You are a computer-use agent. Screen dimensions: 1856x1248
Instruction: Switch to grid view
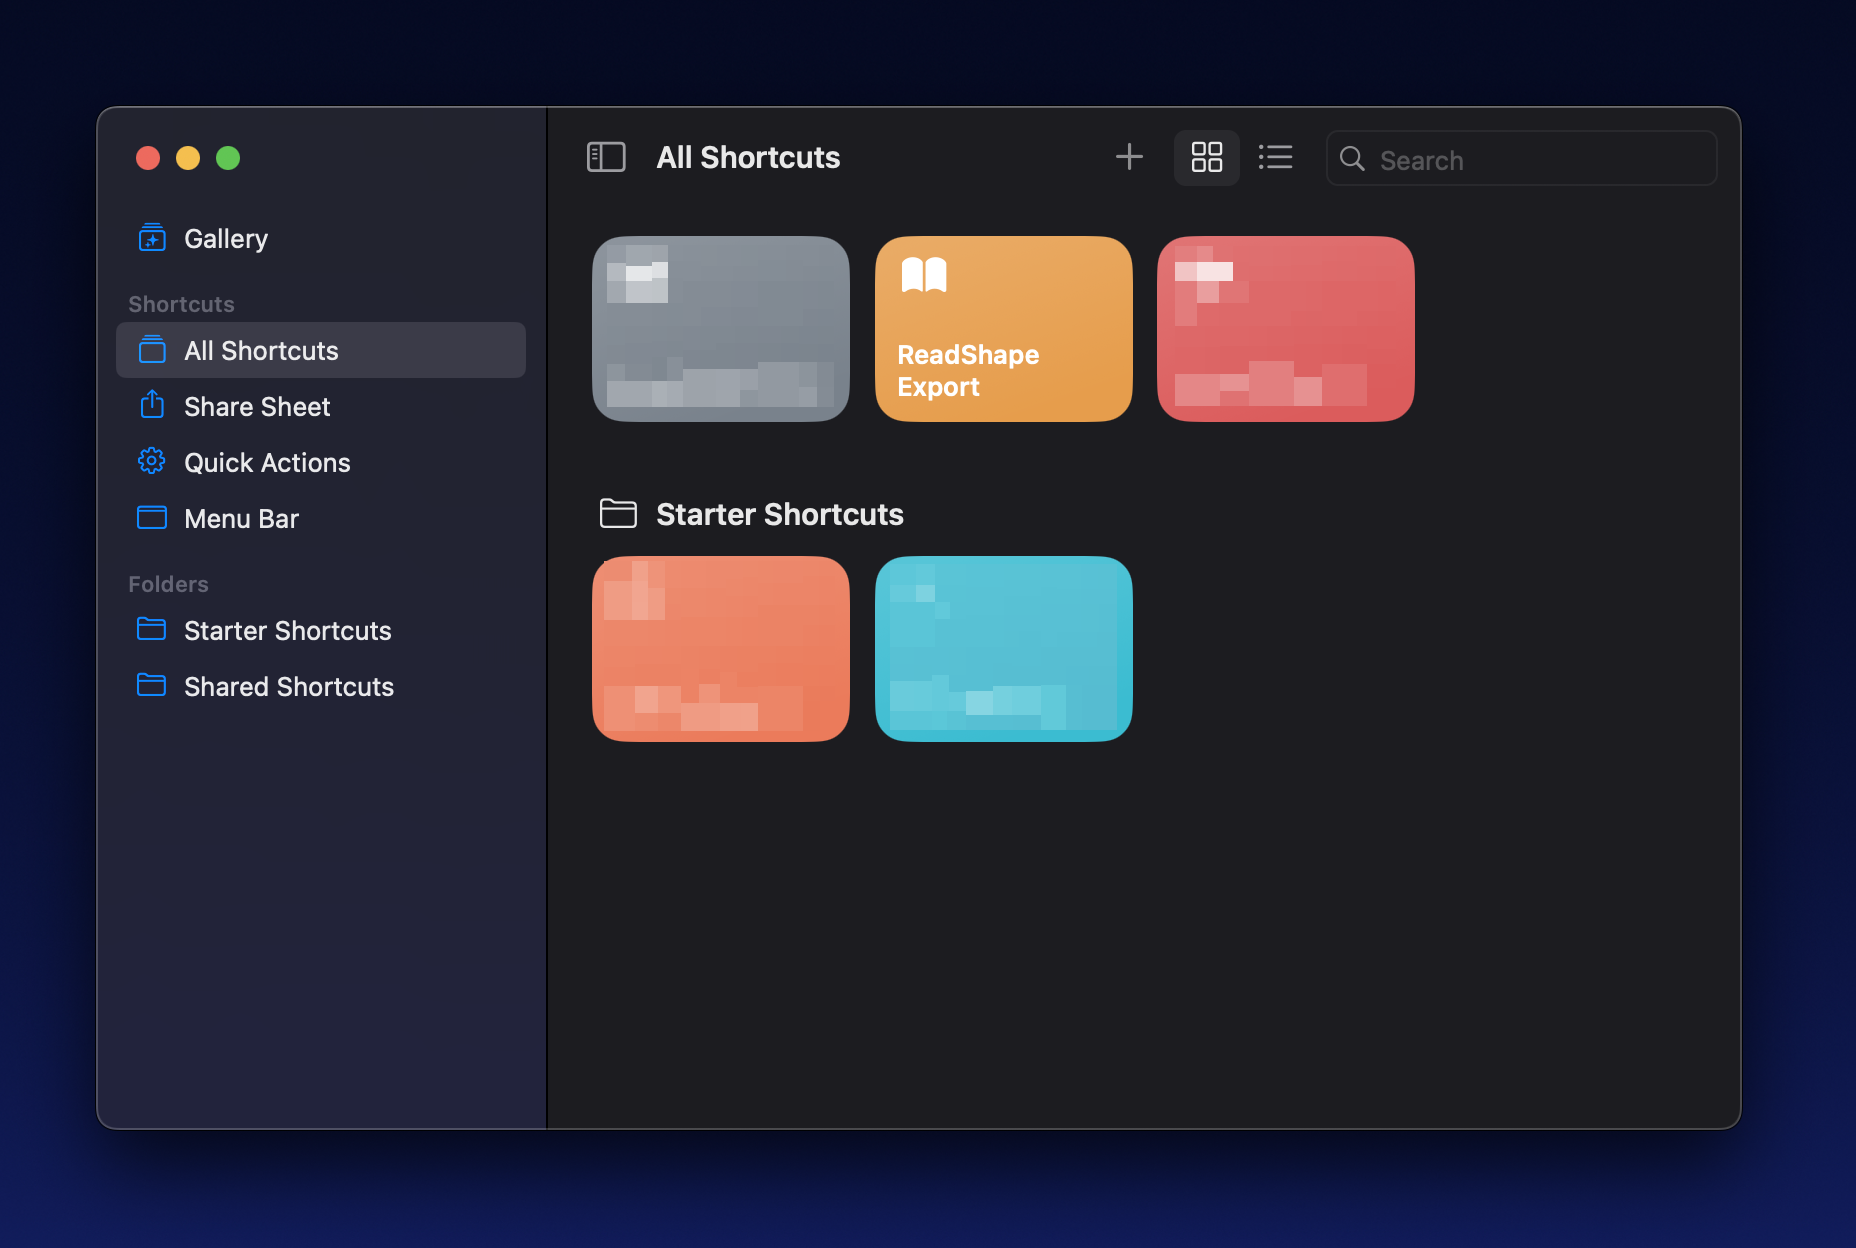(1206, 157)
